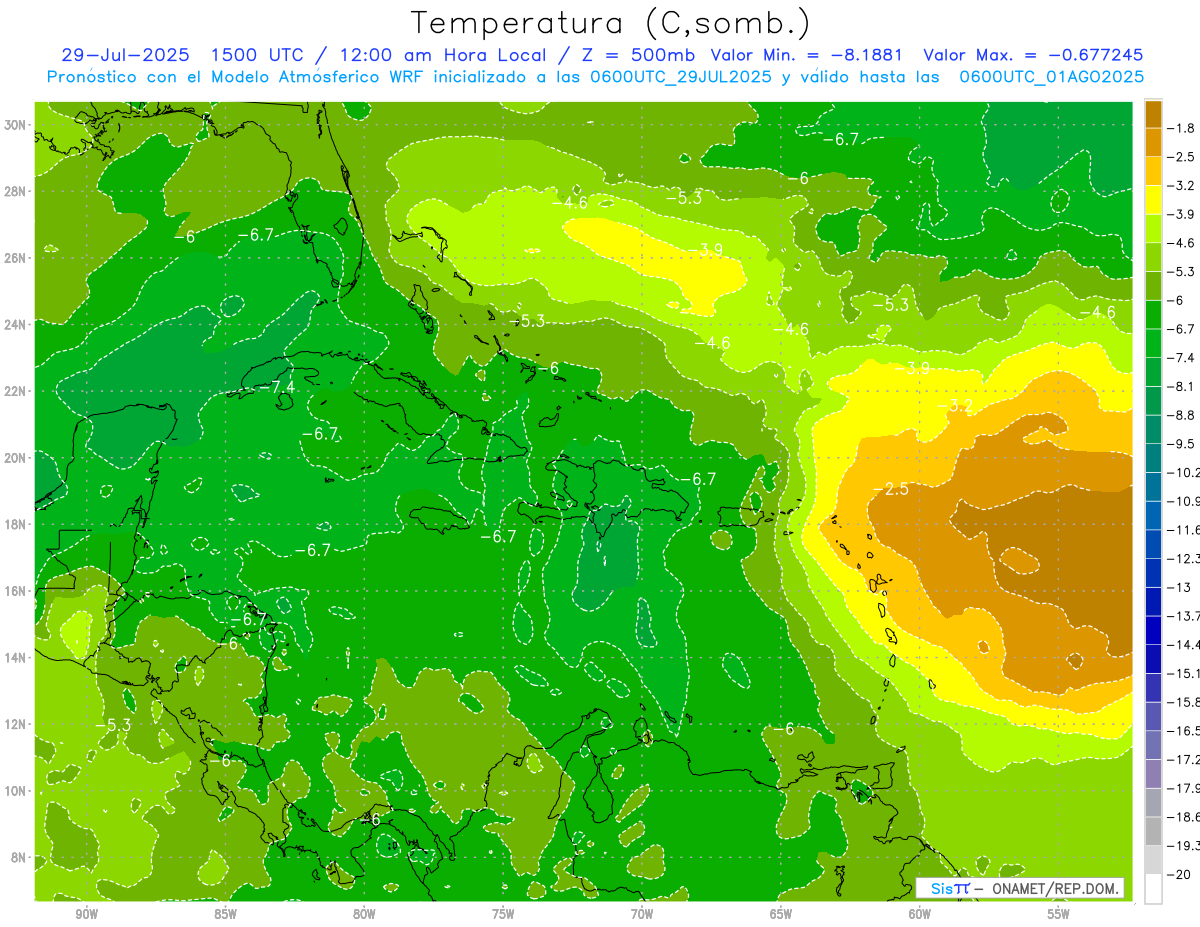
Task: Click the -13.7 value on the color legend
Action: pyautogui.click(x=1184, y=616)
